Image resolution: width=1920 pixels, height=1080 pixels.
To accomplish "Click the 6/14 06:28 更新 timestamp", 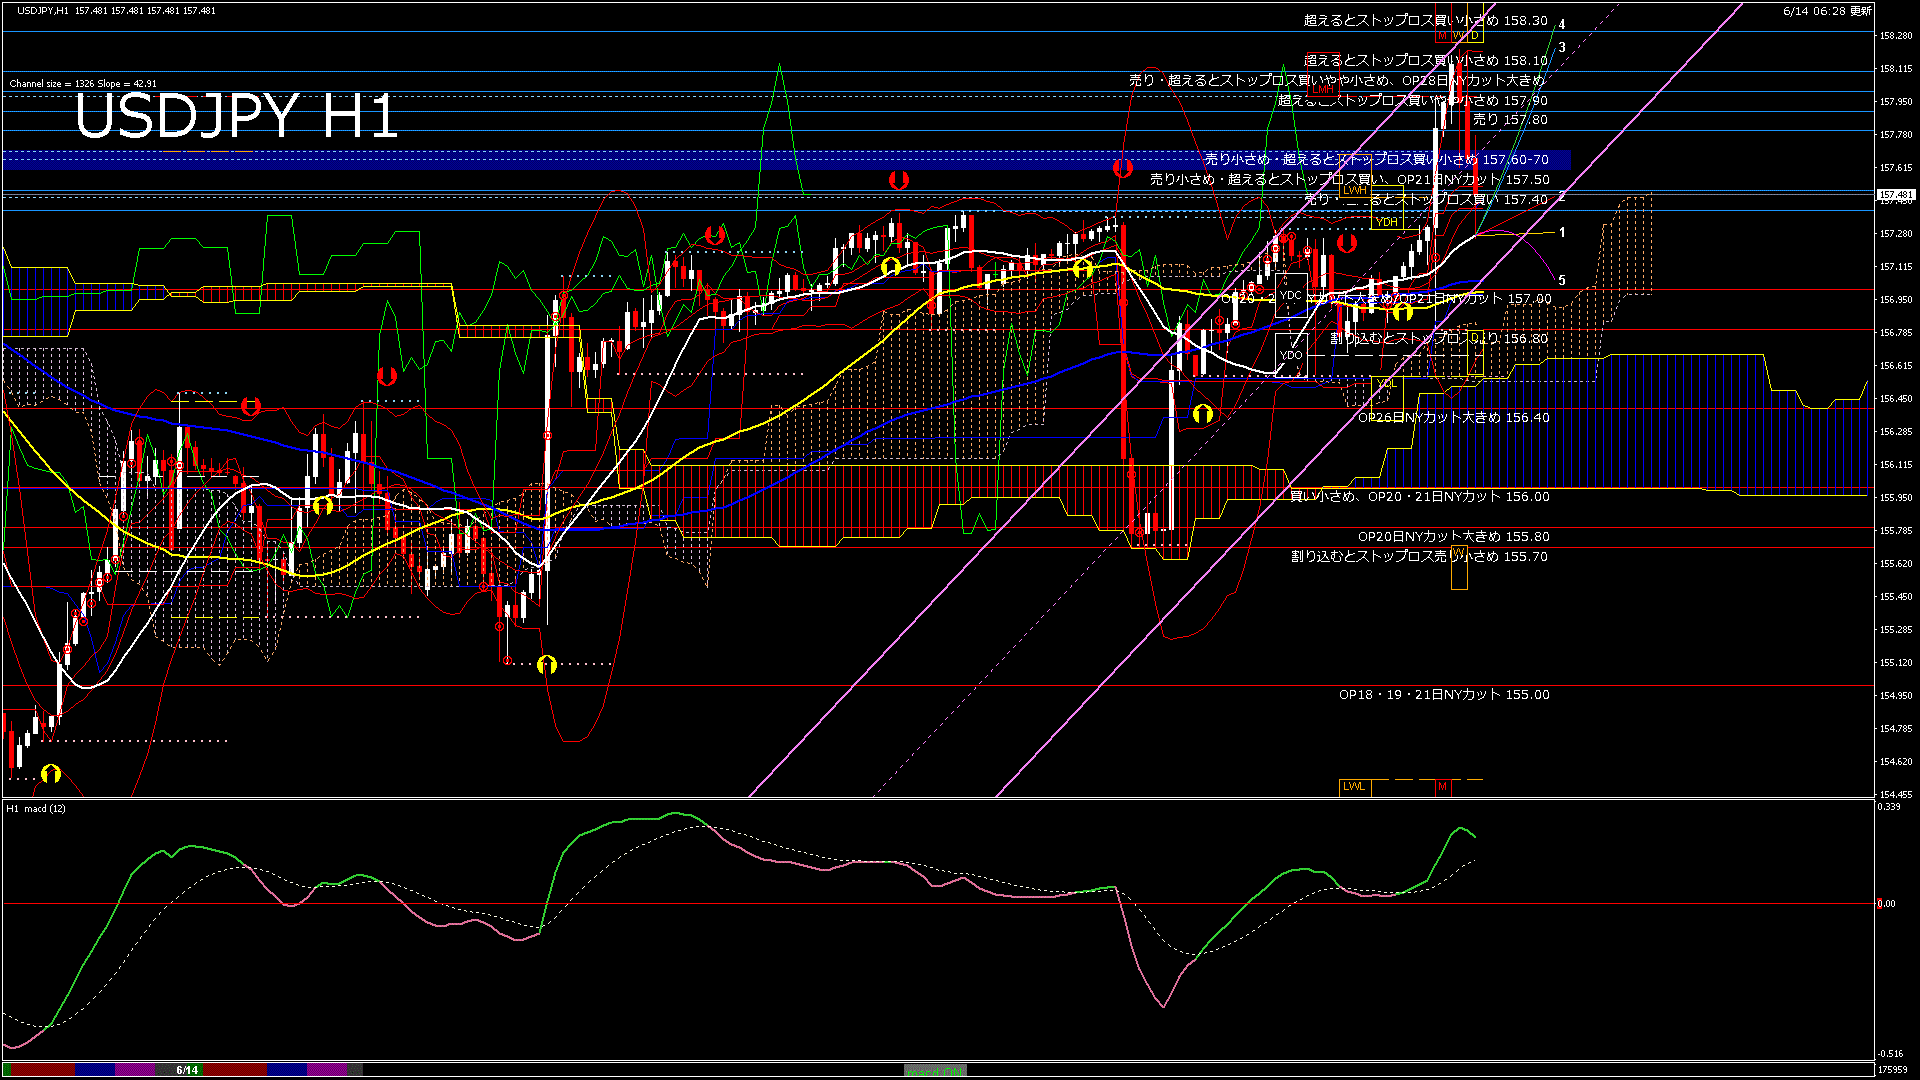I will pos(1827,11).
